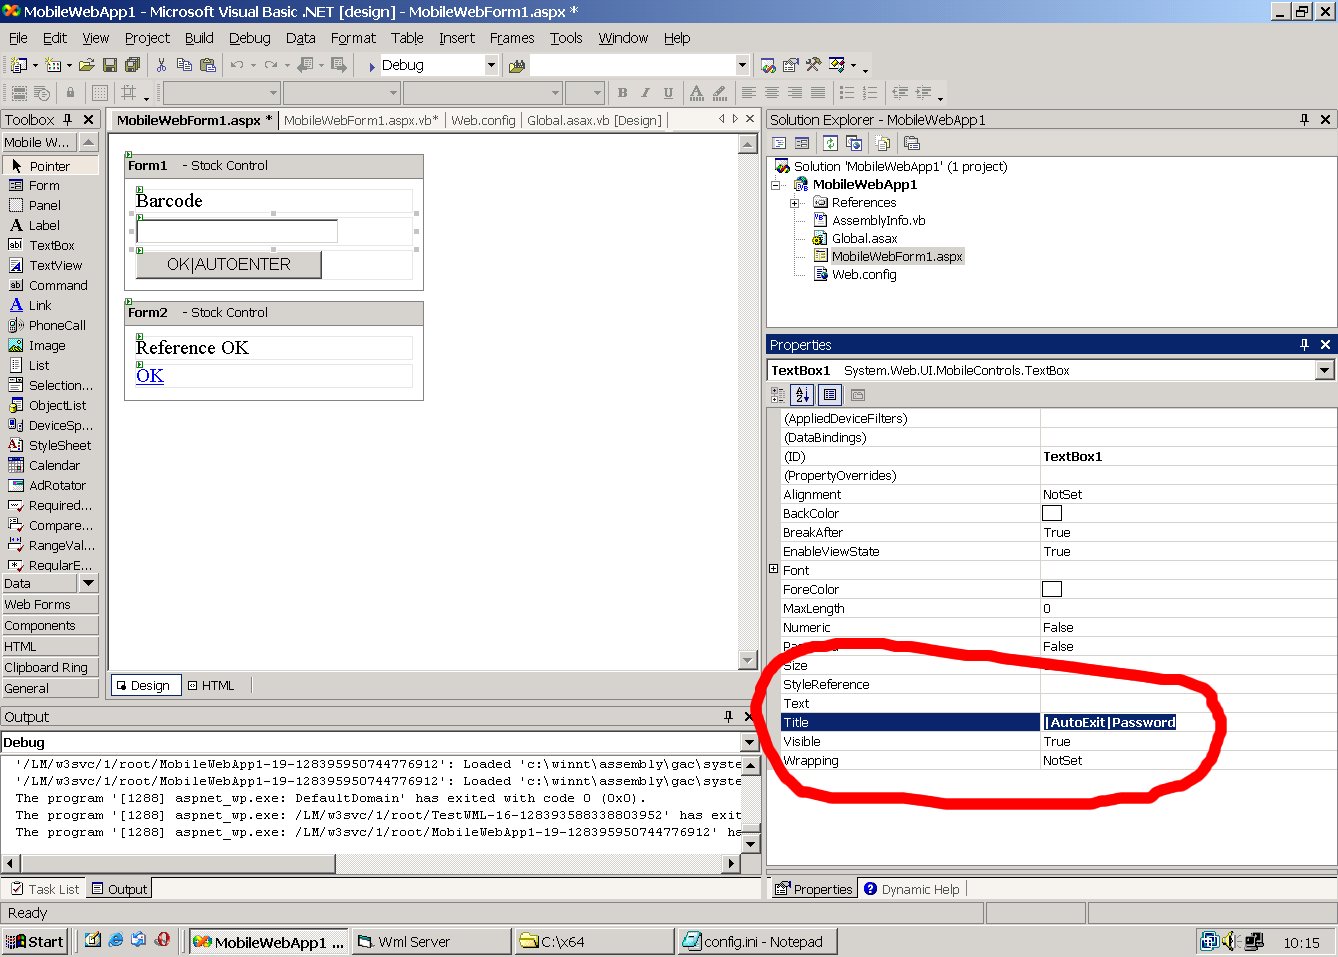1338x957 pixels.
Task: Select the Image control in Toolbox
Action: tap(50, 345)
